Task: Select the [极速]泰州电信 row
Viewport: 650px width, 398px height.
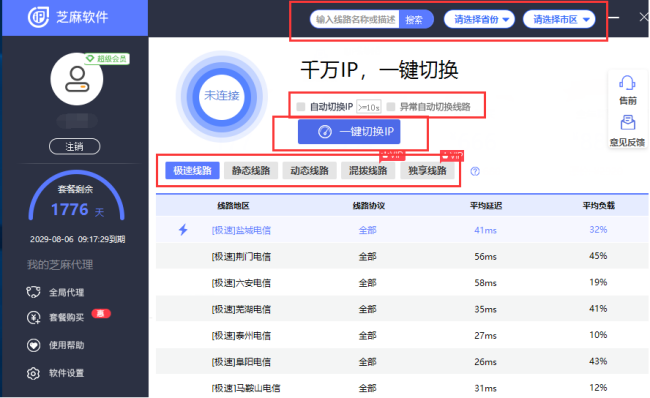Action: coord(402,335)
